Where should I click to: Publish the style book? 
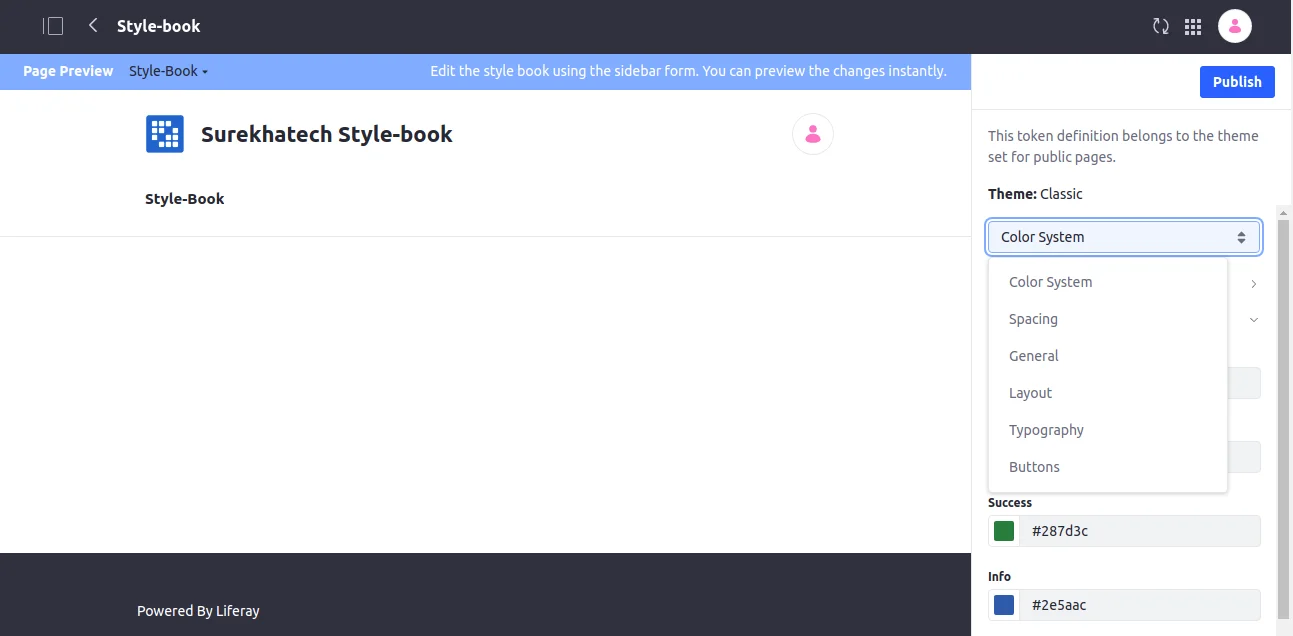[1237, 82]
